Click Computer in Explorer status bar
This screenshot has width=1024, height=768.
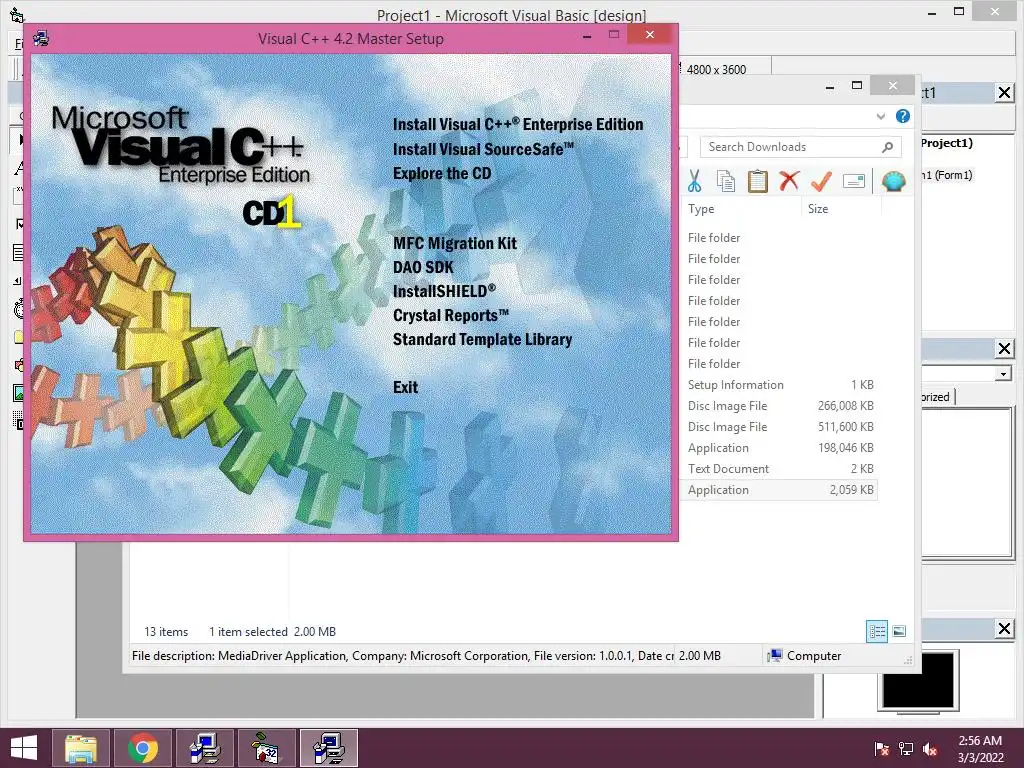pyautogui.click(x=805, y=656)
